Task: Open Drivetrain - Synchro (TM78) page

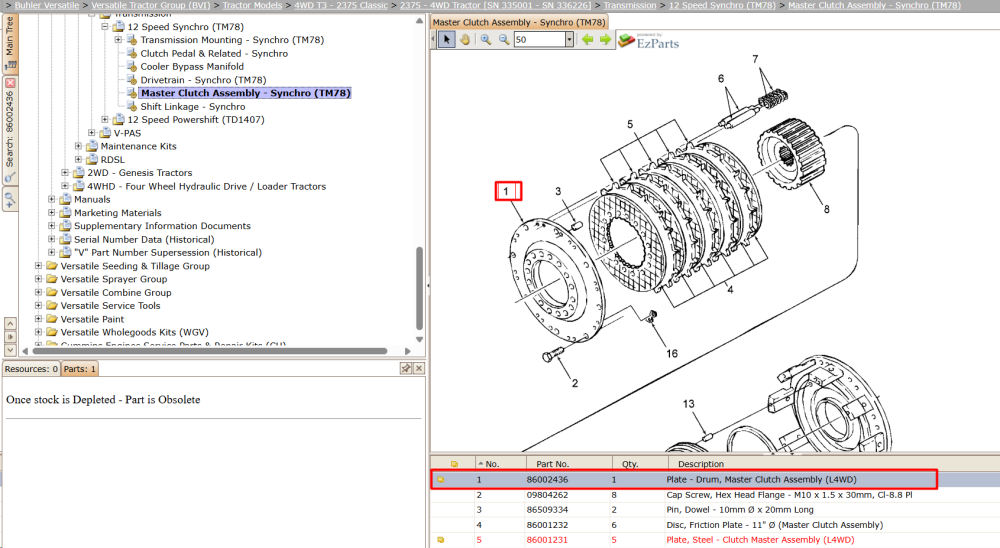Action: [203, 80]
